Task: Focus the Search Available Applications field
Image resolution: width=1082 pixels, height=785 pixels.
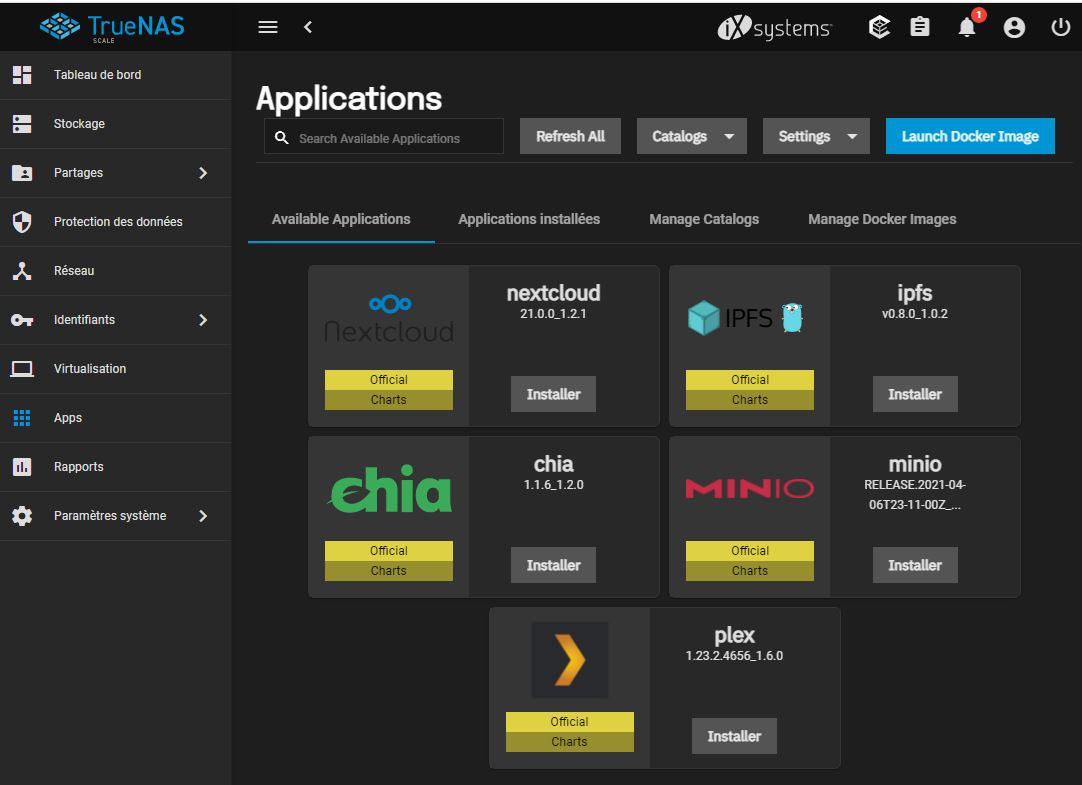Action: coord(384,136)
